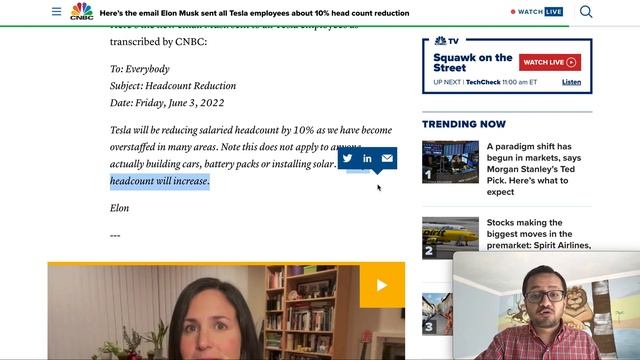This screenshot has width=640, height=360.
Task: Open the search magnifier icon
Action: coord(586,11)
